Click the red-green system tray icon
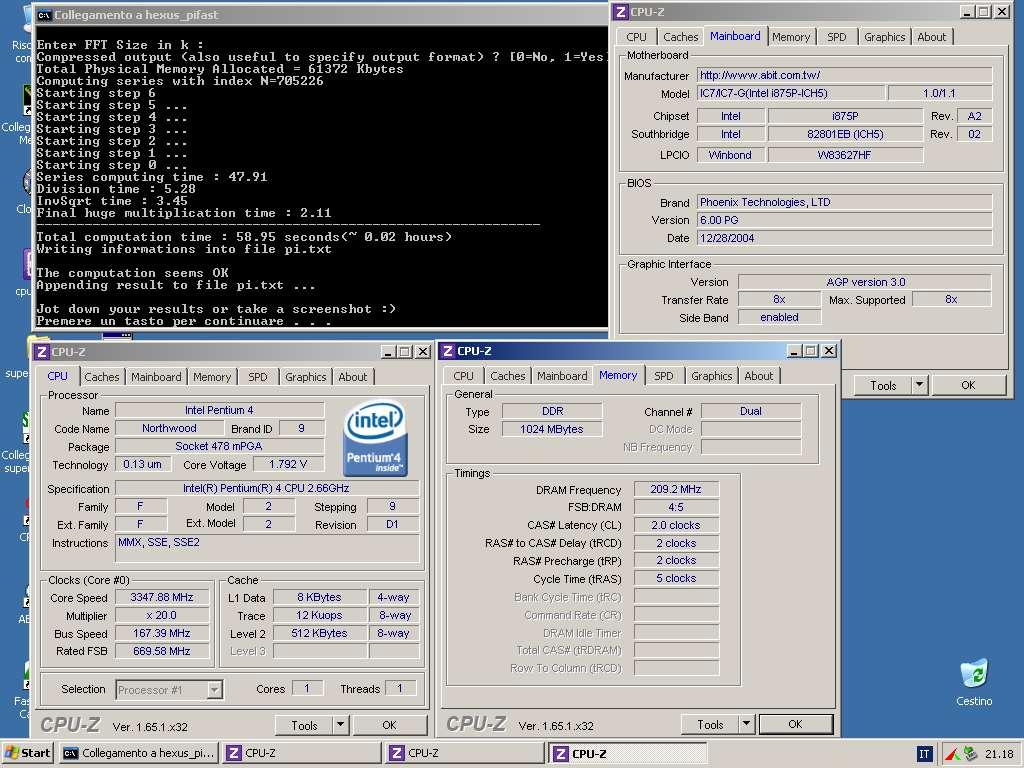The image size is (1024, 768). (953, 754)
